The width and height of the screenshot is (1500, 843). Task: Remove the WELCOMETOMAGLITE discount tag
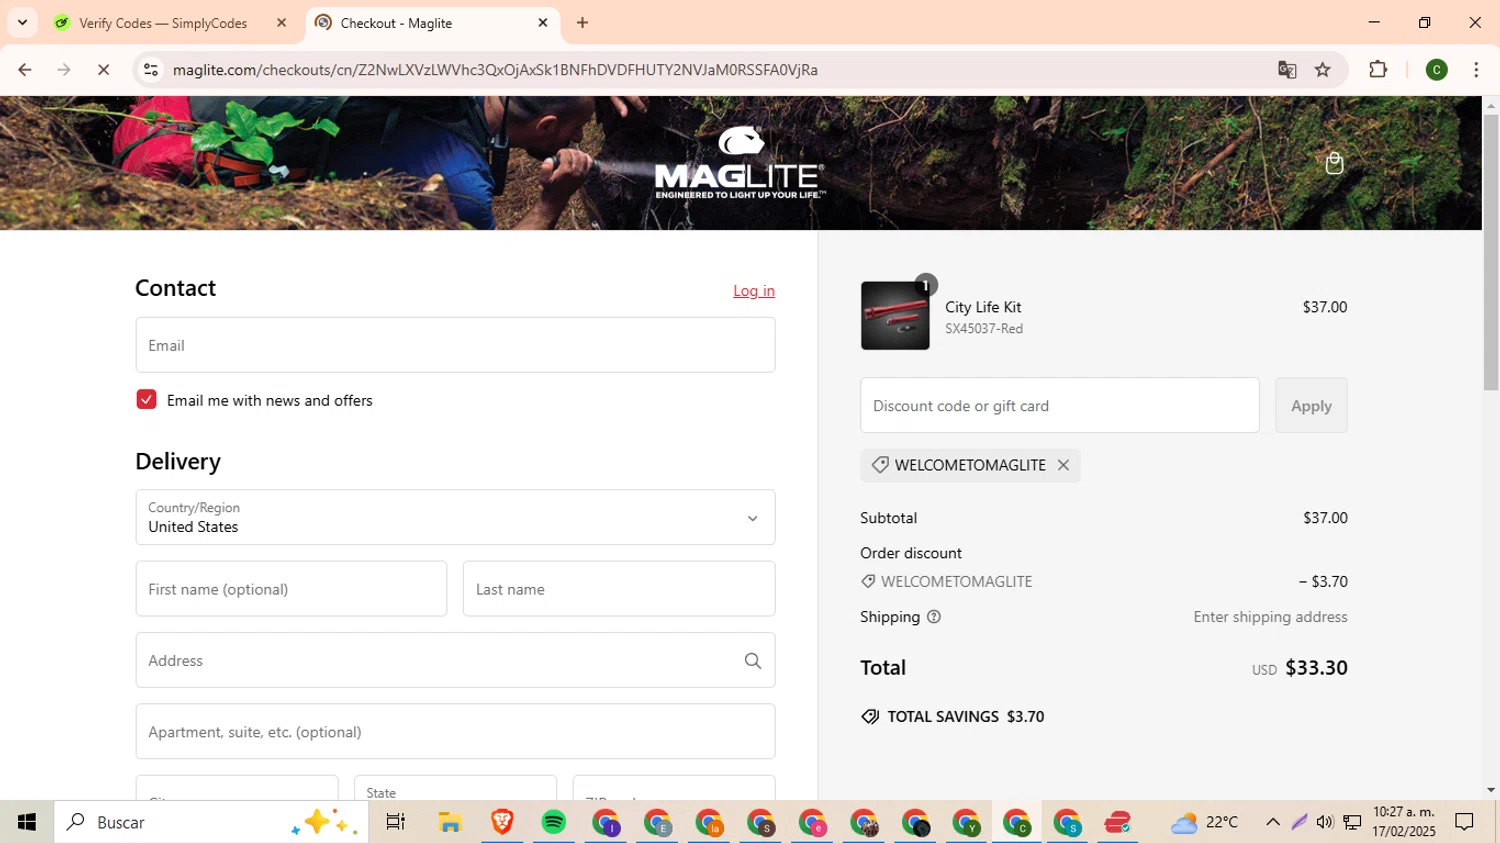click(1063, 465)
